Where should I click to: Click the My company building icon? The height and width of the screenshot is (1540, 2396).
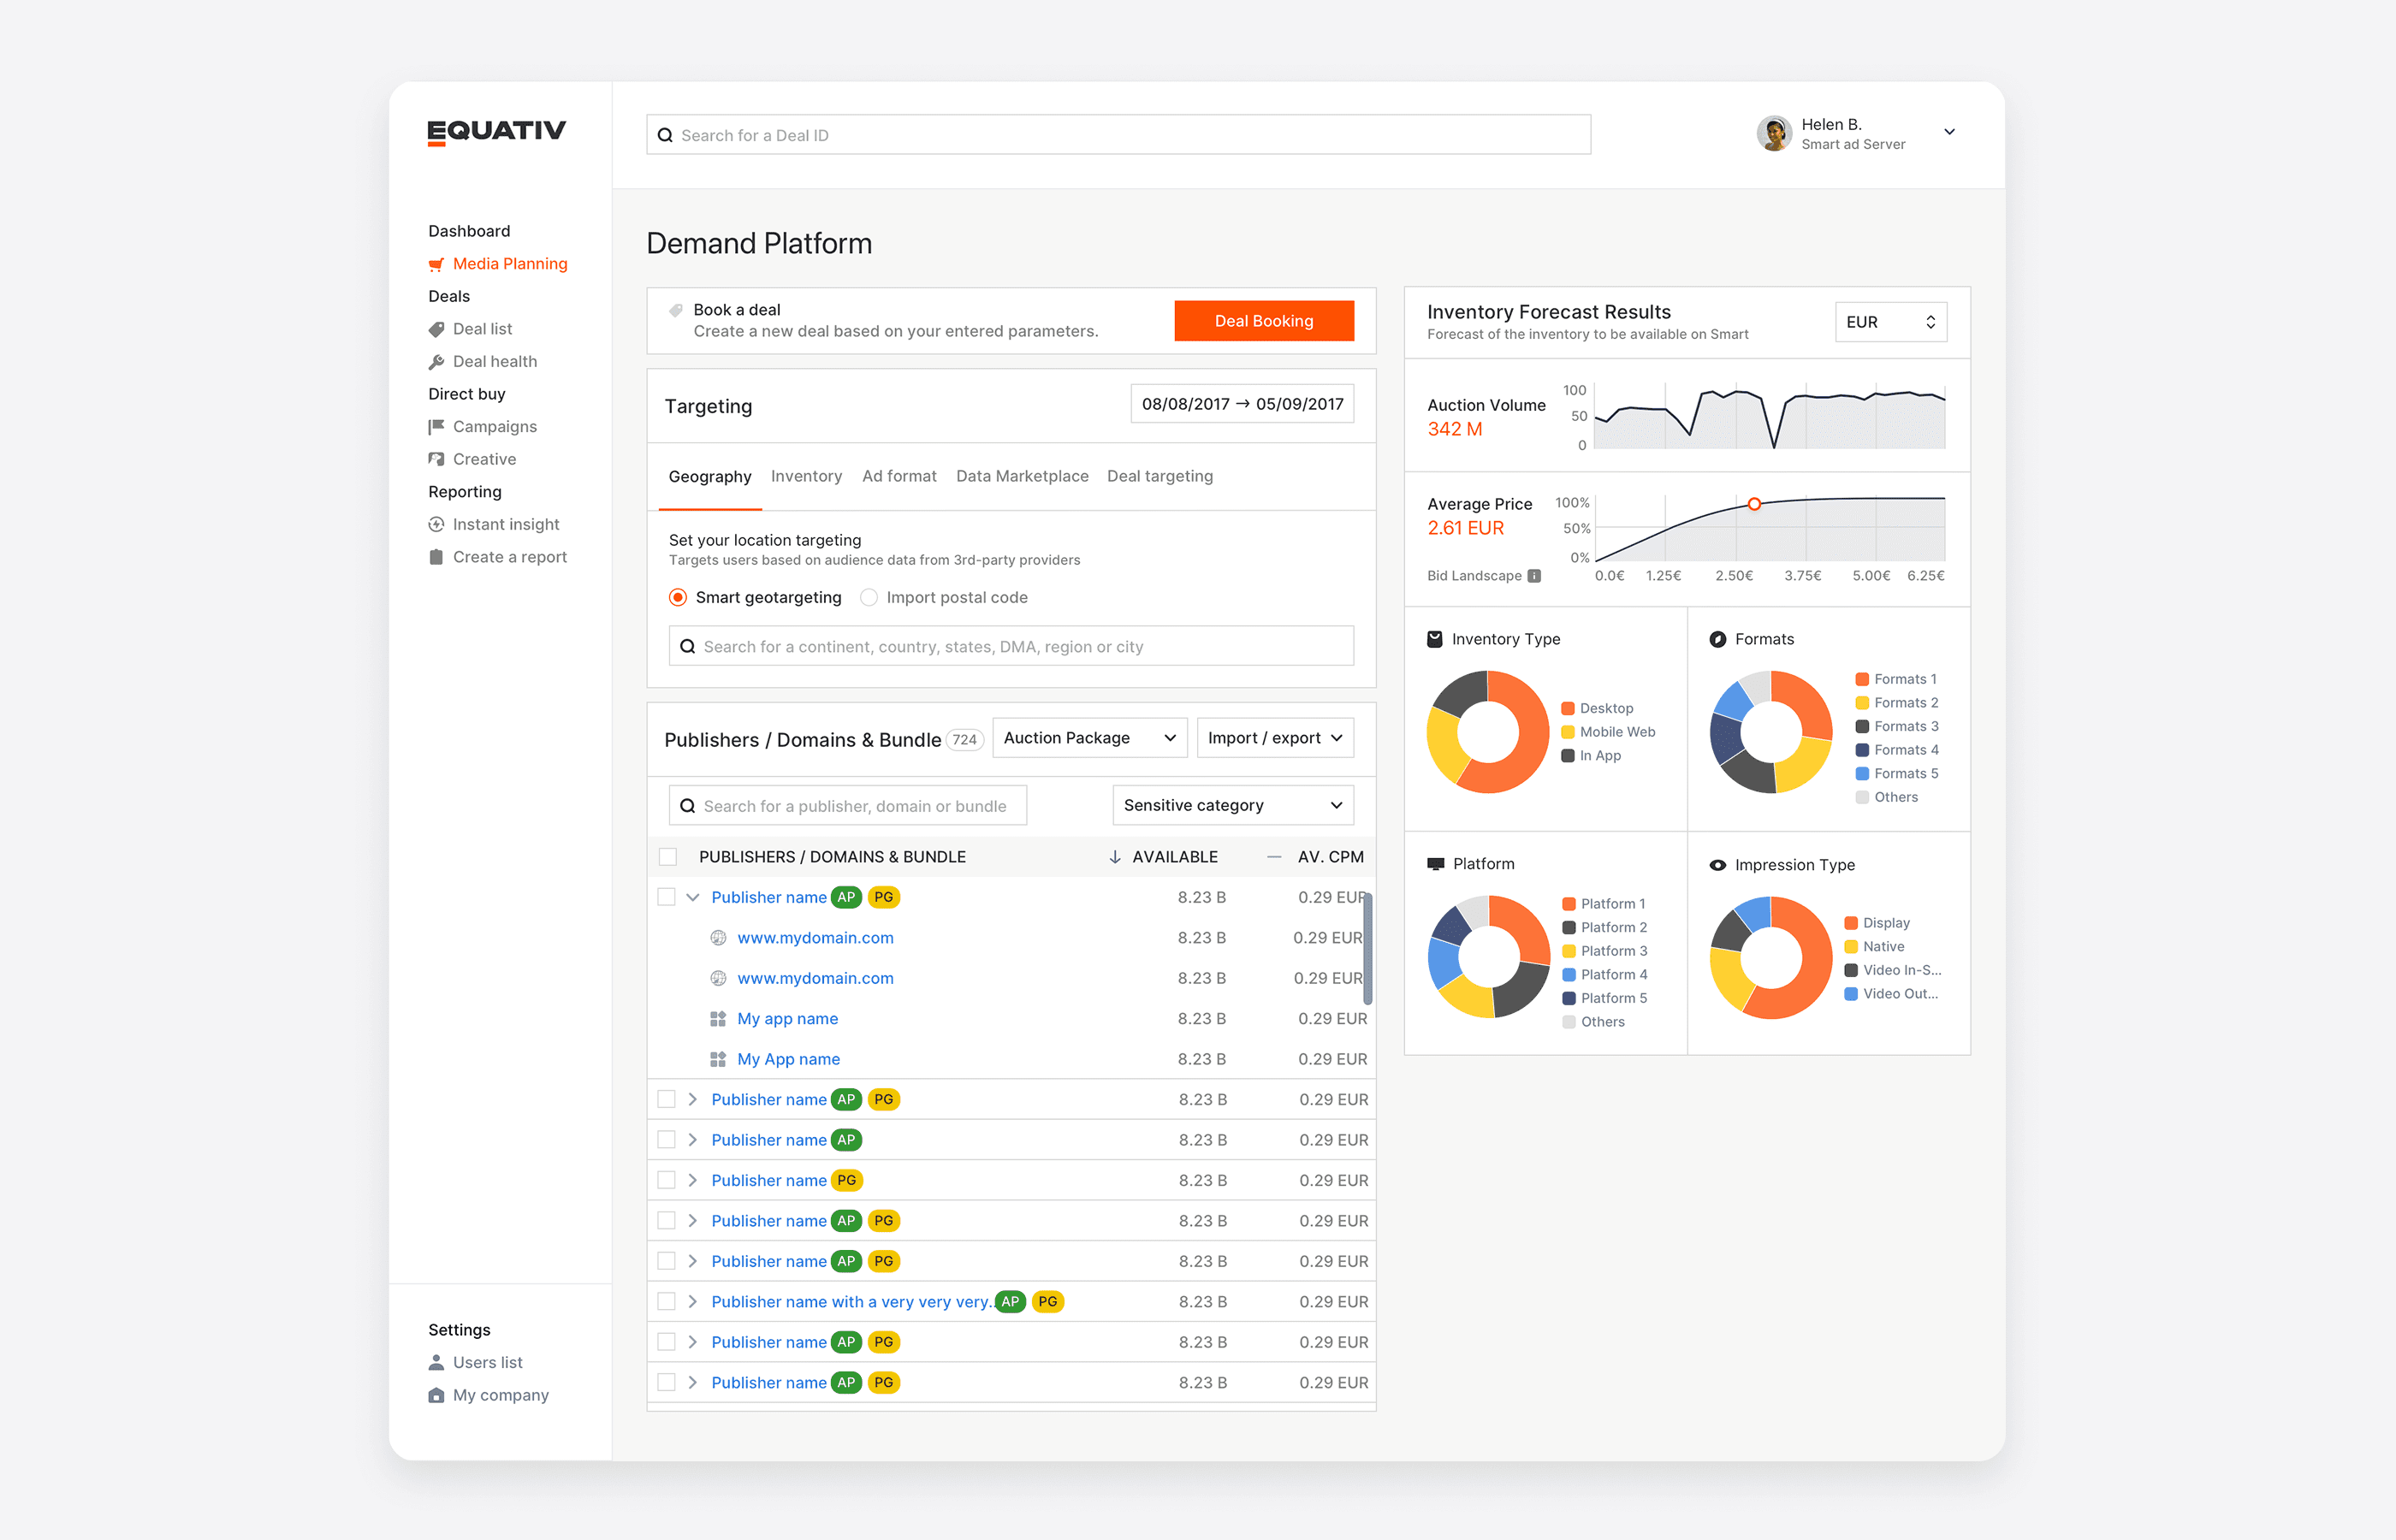point(436,1395)
